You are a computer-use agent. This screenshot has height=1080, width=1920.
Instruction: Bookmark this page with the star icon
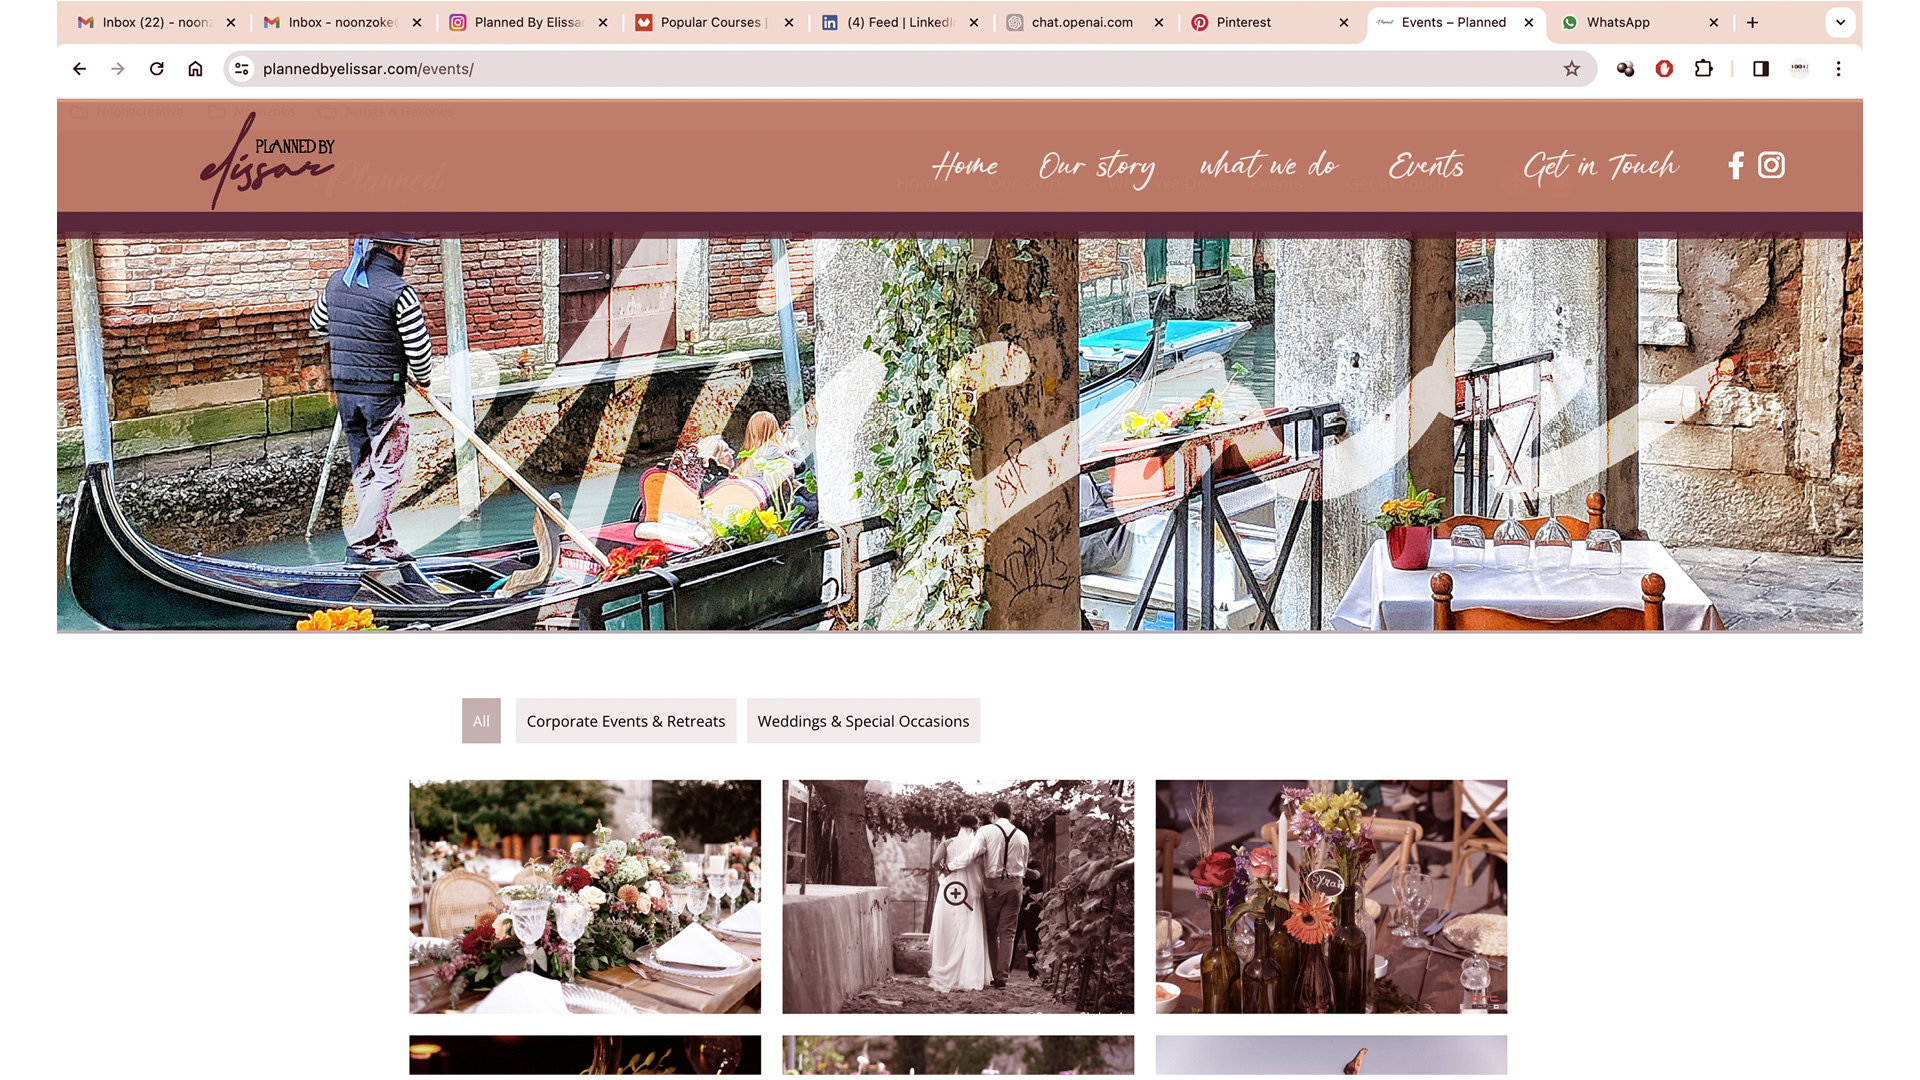pyautogui.click(x=1571, y=69)
